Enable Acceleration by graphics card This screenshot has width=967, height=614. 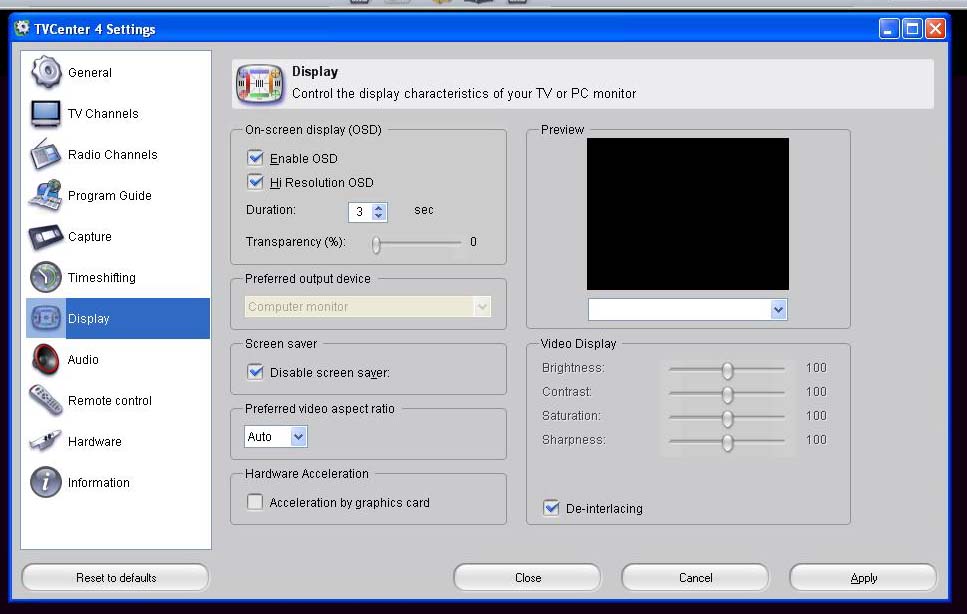pos(255,502)
